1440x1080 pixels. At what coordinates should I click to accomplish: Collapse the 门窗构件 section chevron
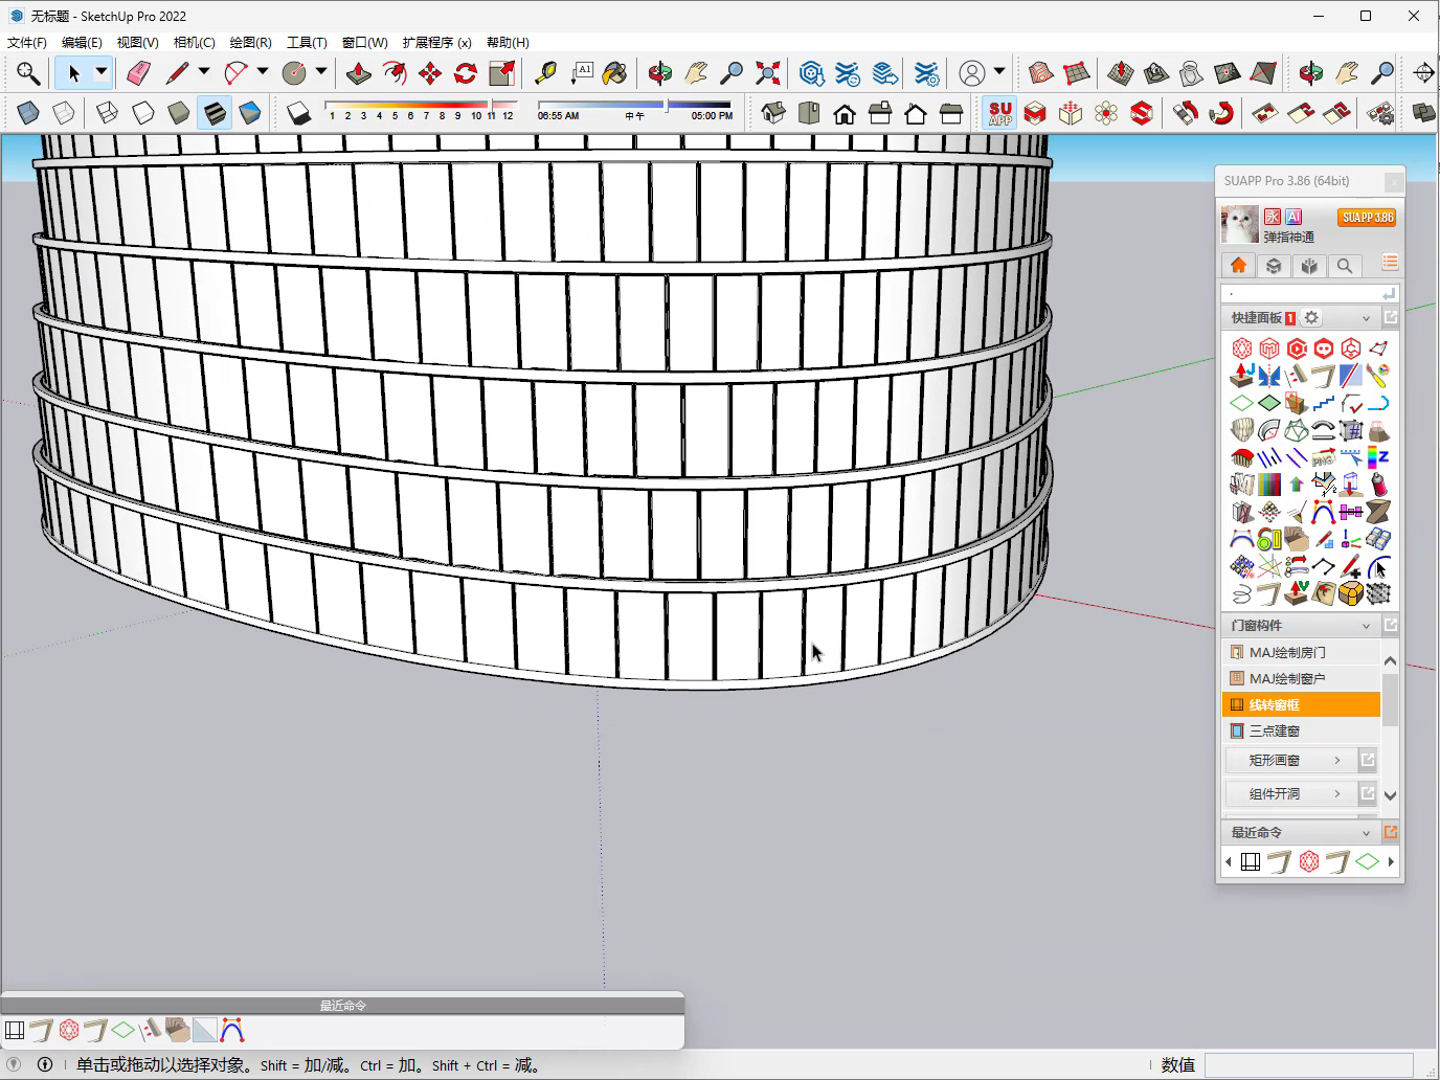1366,626
